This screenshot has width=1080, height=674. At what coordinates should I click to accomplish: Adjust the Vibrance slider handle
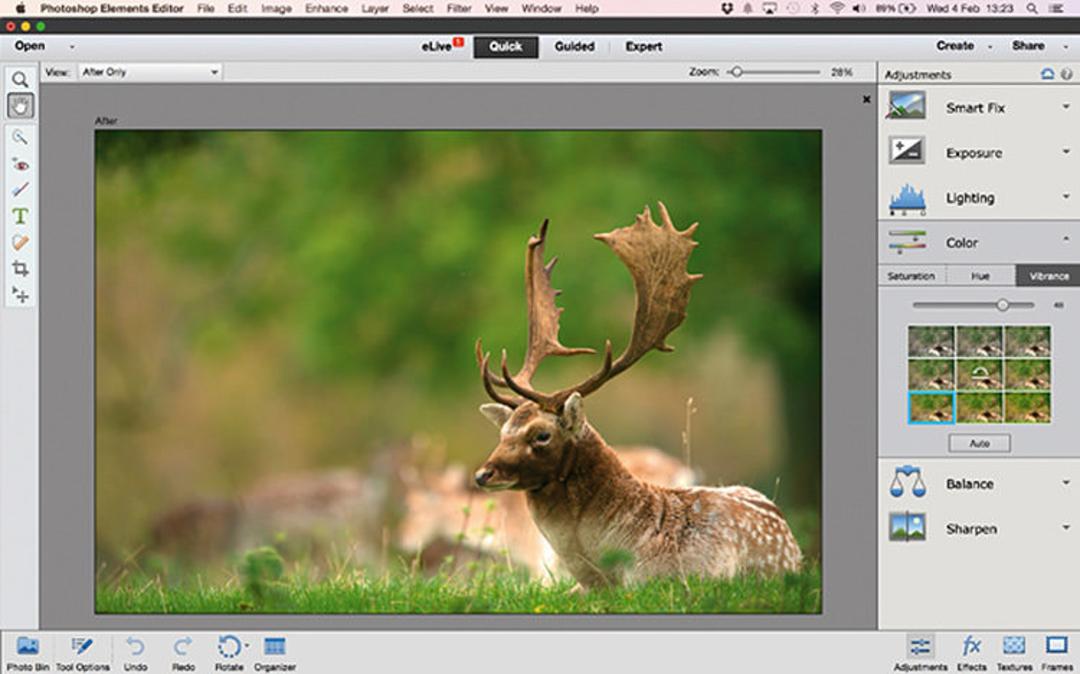click(x=1002, y=305)
